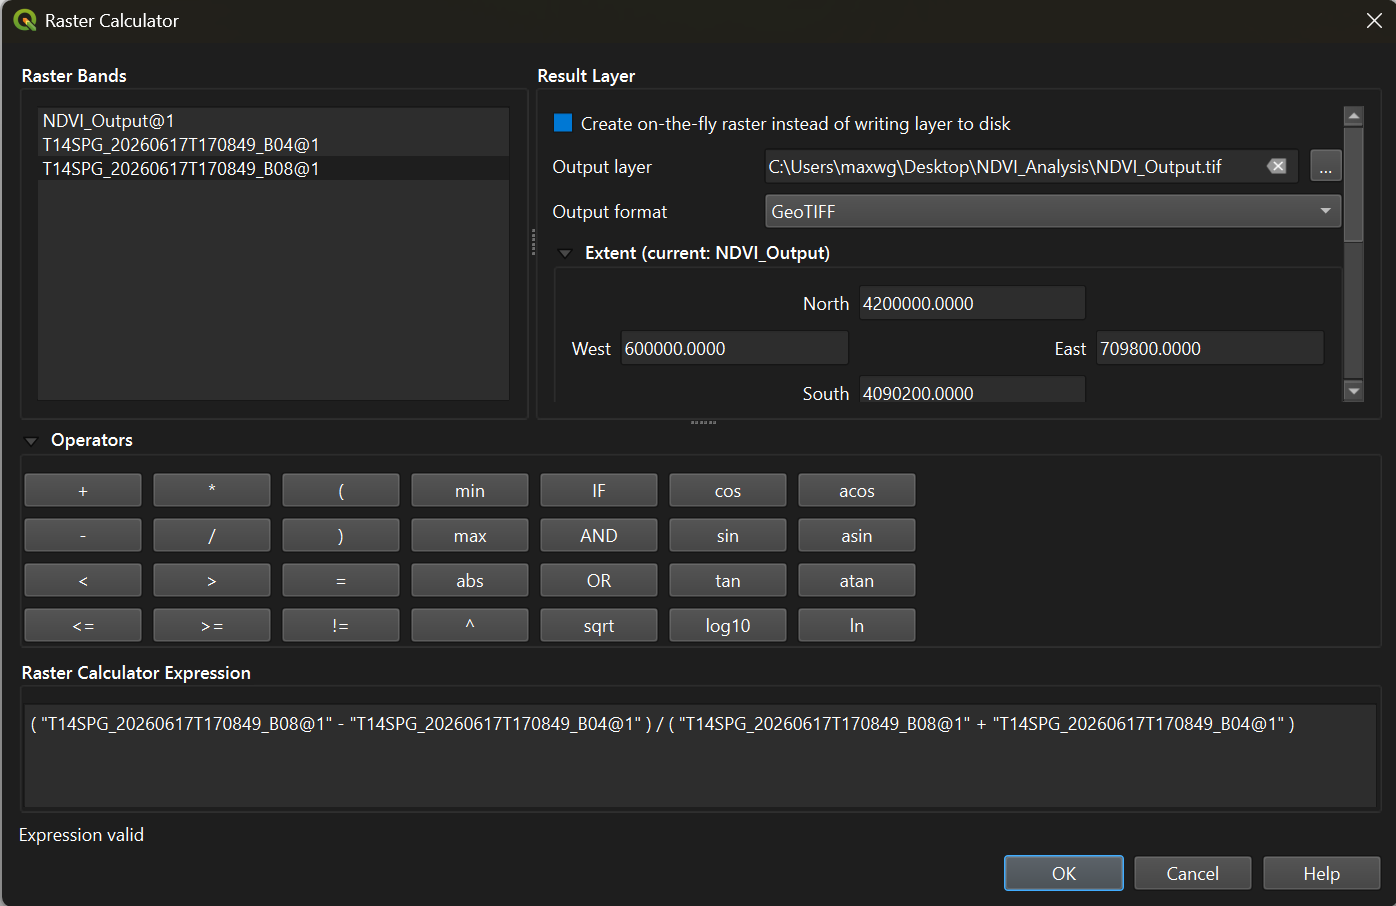
Task: Click the scroll up arrow in Result Layer
Action: (1354, 116)
